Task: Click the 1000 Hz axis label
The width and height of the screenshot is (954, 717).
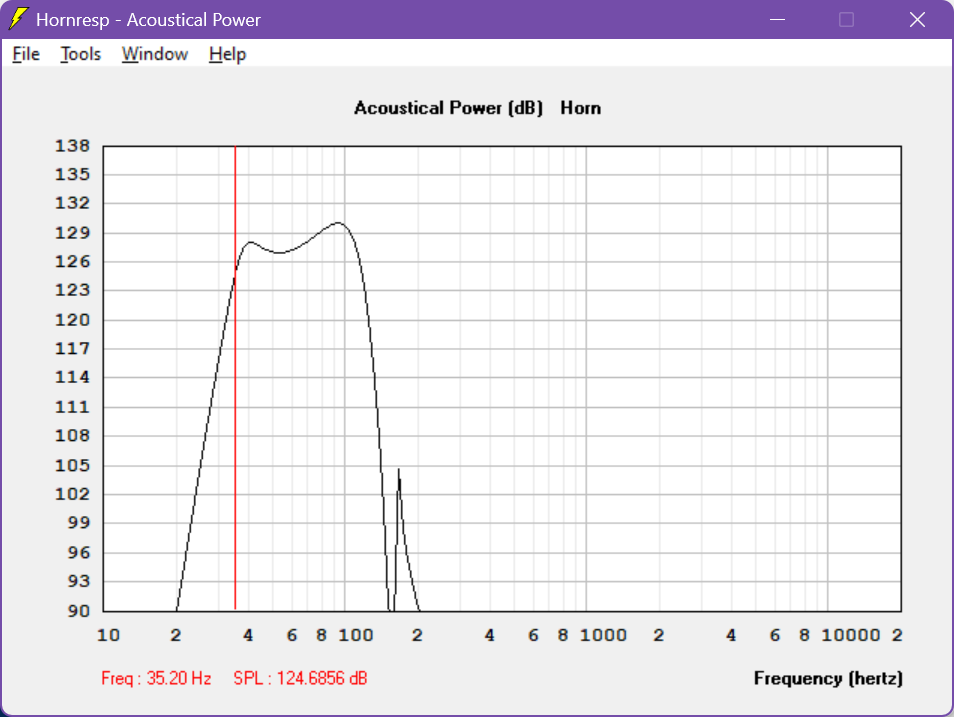Action: 603,635
